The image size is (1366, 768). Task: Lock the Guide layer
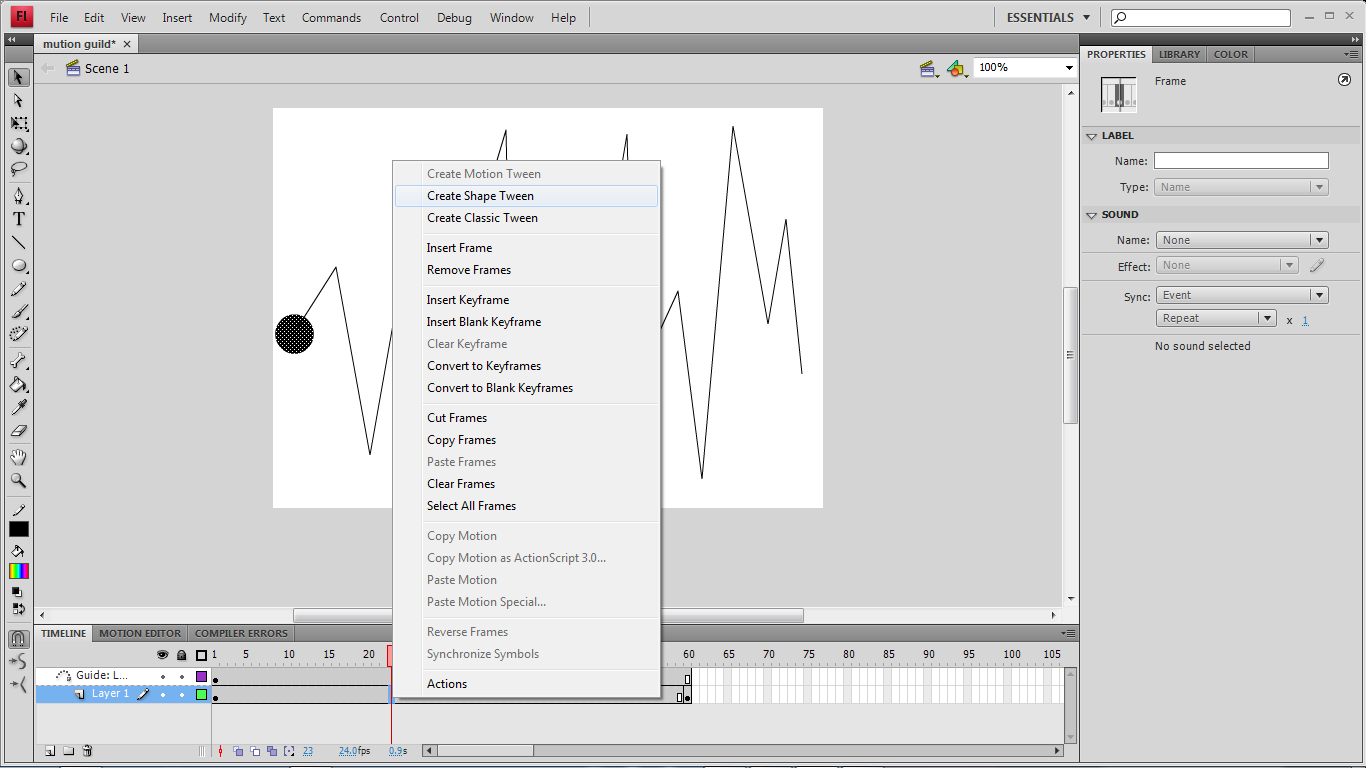point(181,675)
